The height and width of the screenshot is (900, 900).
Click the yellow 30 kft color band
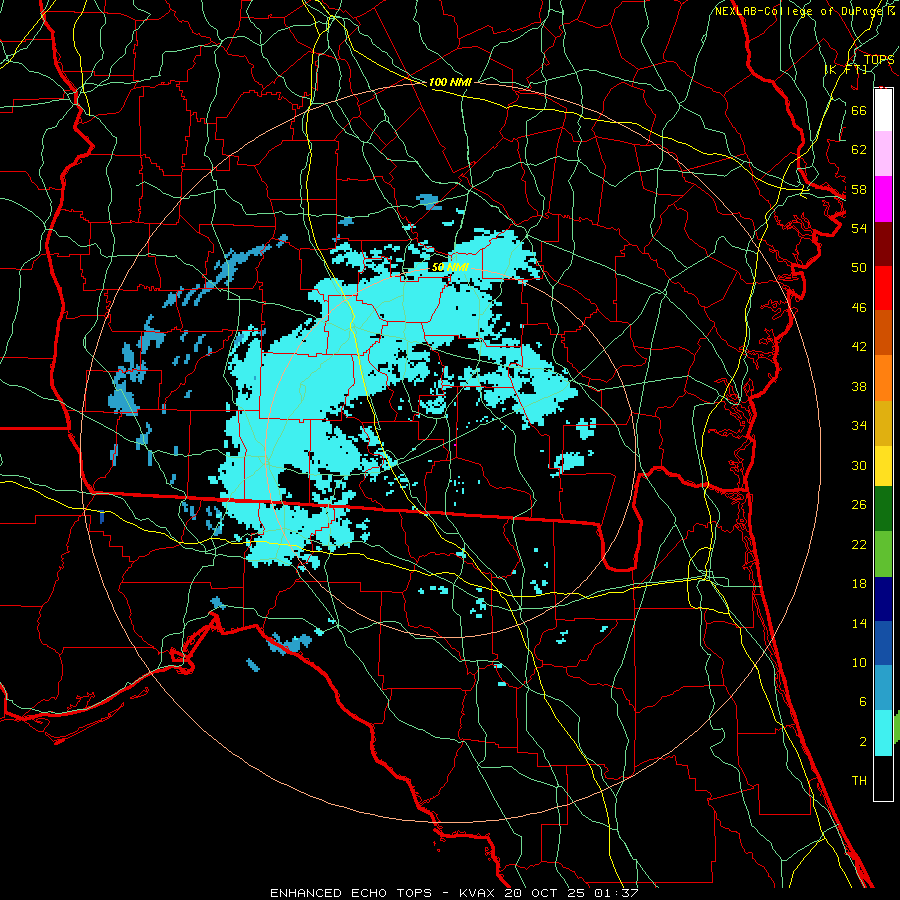pyautogui.click(x=883, y=466)
